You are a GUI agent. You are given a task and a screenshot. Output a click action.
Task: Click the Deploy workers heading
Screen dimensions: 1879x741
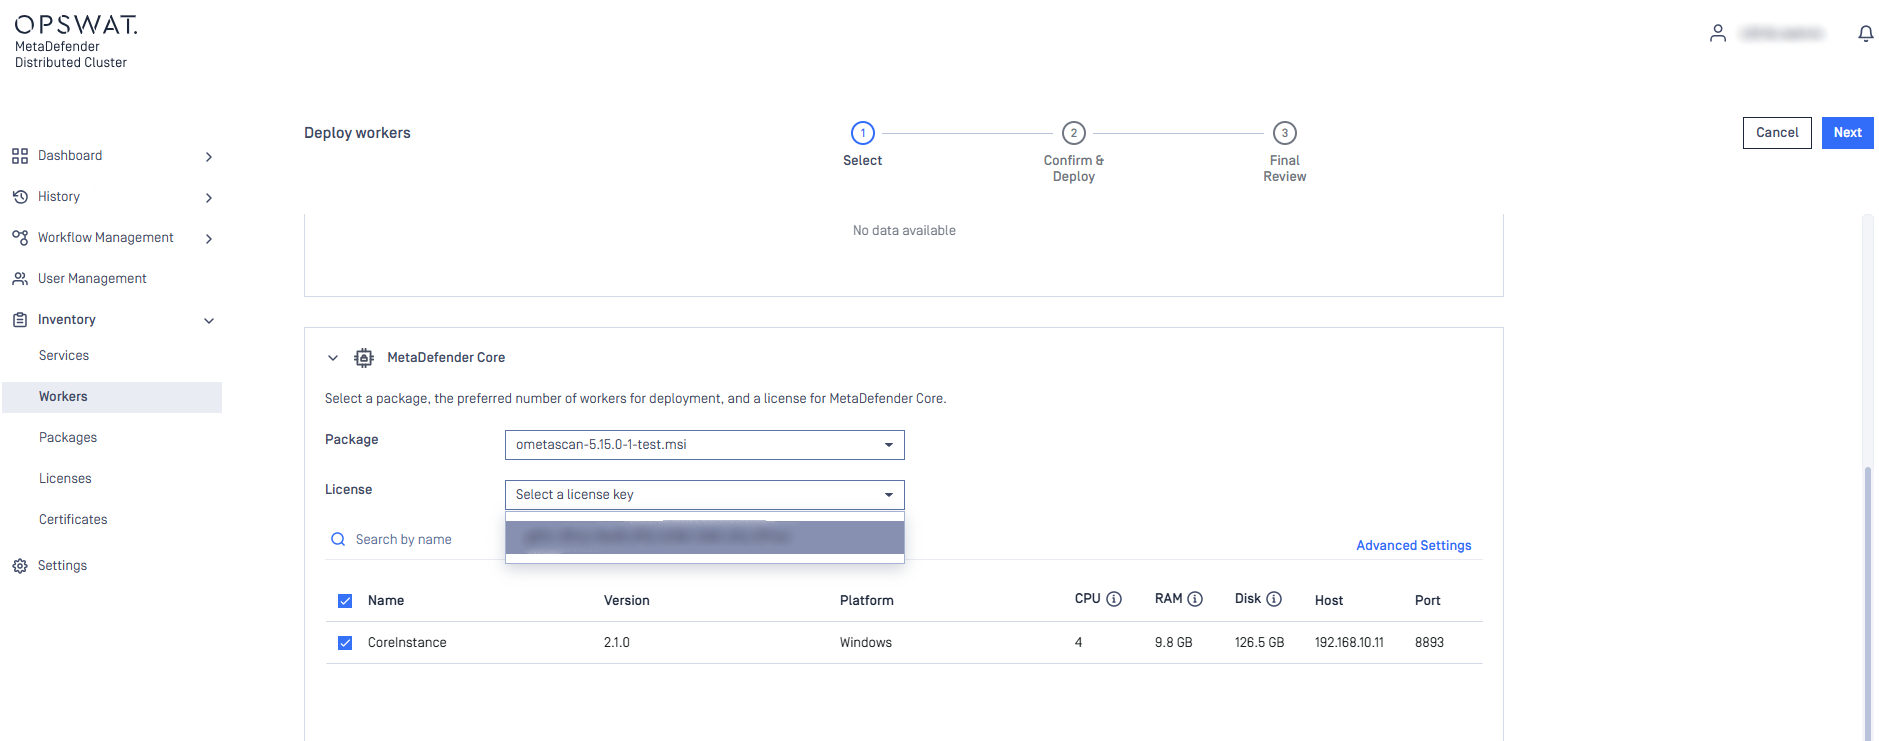[357, 133]
